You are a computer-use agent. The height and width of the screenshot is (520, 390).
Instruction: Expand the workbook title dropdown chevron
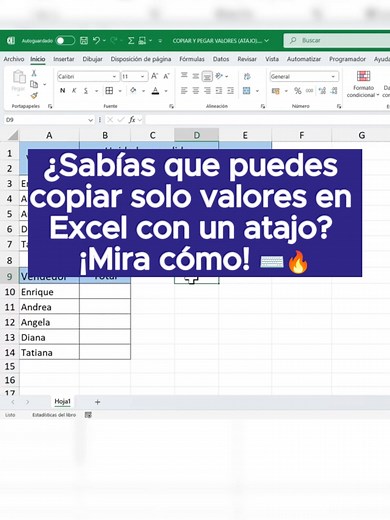point(266,41)
